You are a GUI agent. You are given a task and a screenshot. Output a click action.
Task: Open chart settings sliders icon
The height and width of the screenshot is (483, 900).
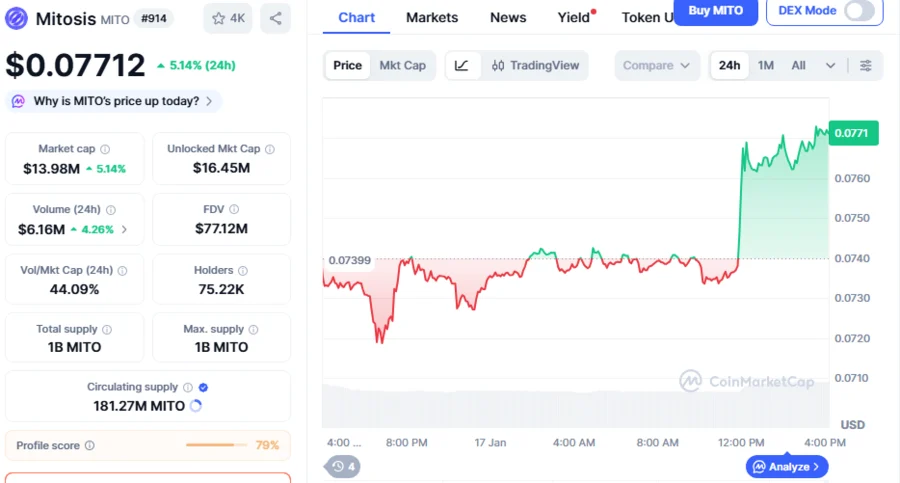pyautogui.click(x=866, y=65)
